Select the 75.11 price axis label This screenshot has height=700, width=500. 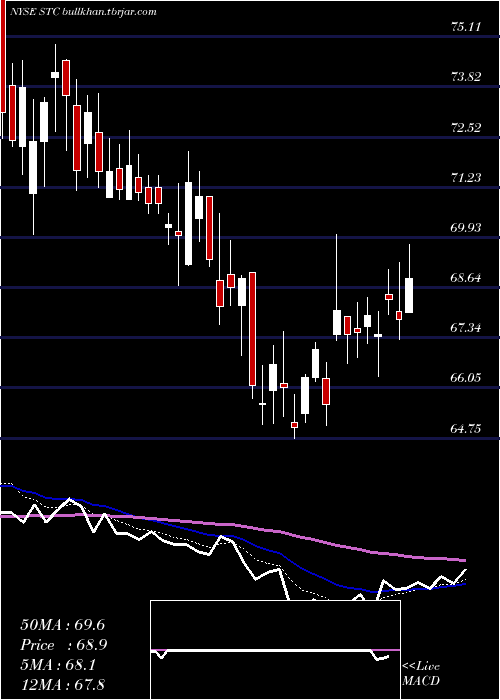[x=466, y=27]
